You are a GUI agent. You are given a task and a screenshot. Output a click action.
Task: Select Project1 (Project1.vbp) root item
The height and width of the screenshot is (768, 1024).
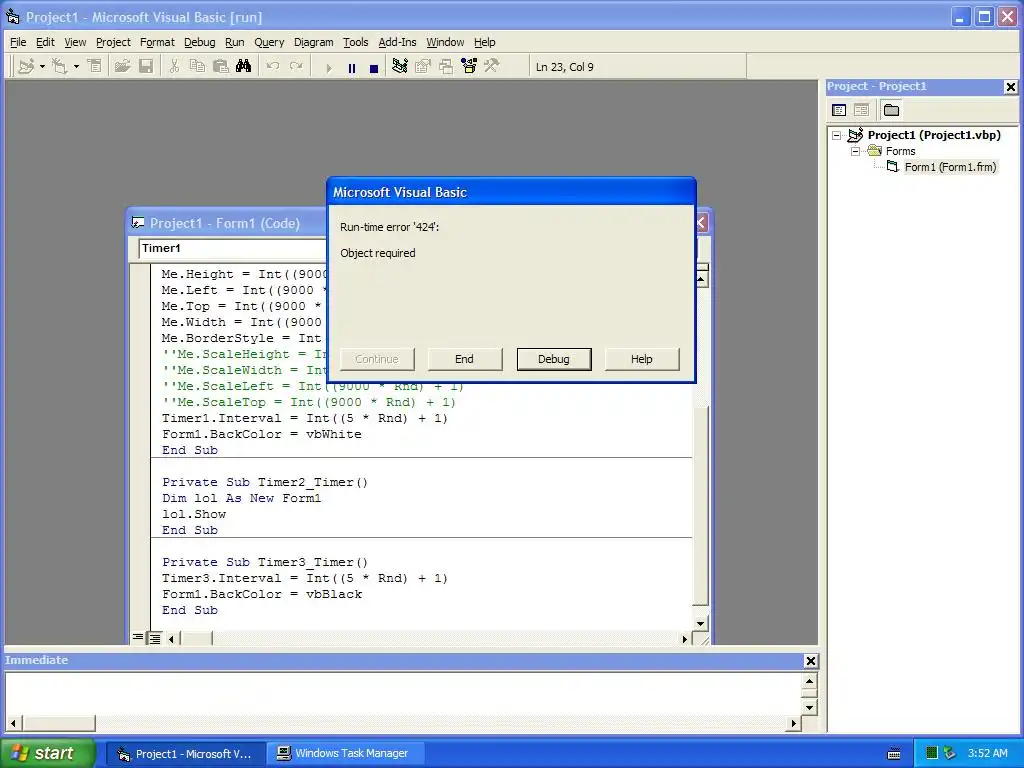(934, 135)
